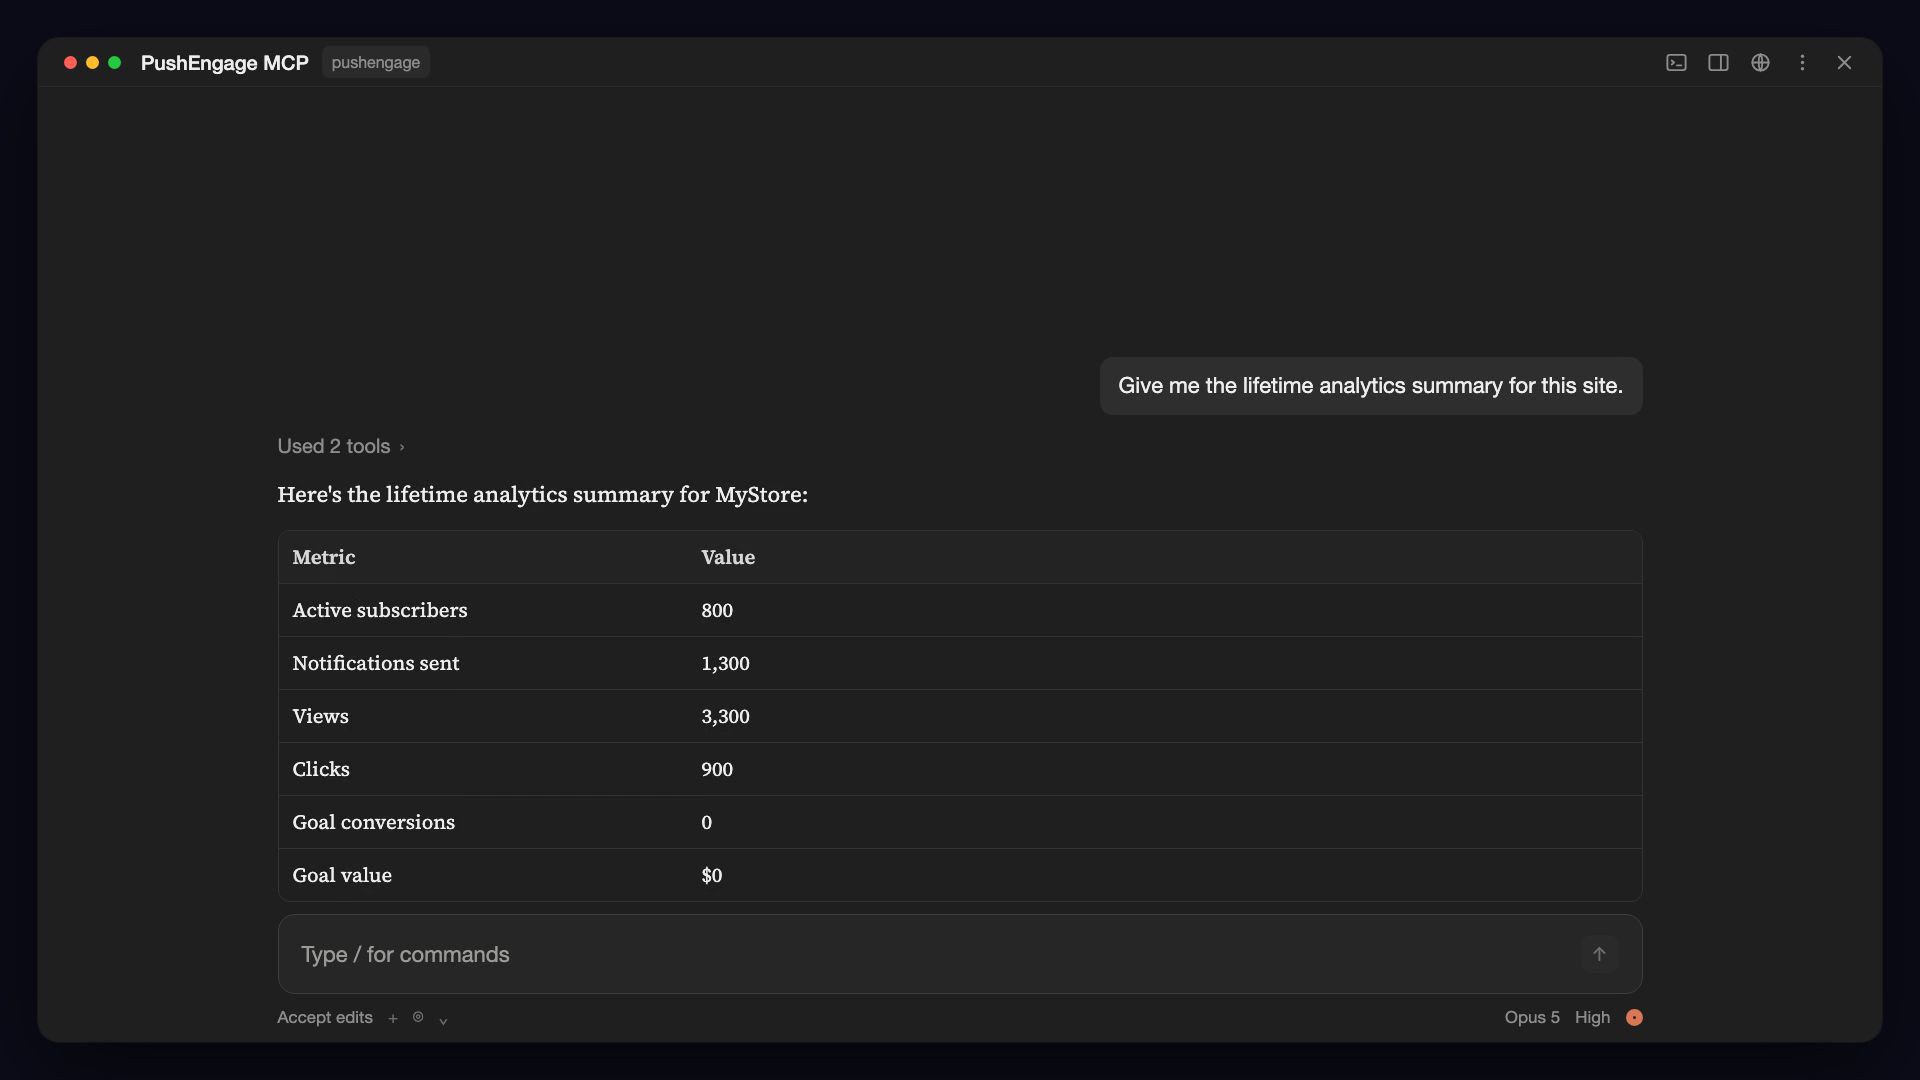Image resolution: width=1920 pixels, height=1080 pixels.
Task: Open the terminal panel icon
Action: point(1676,63)
